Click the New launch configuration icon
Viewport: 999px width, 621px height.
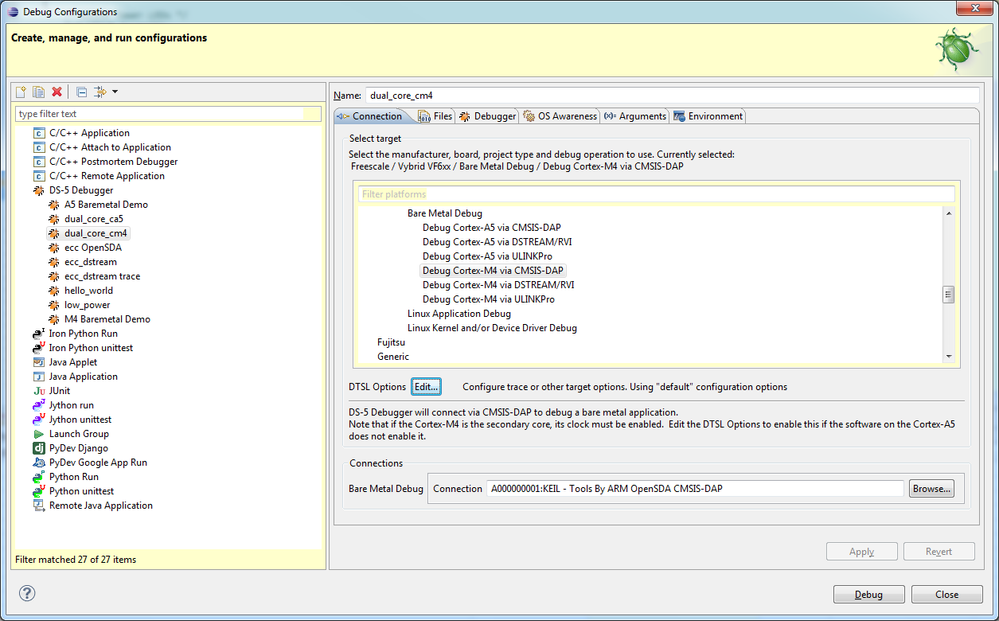tap(21, 92)
